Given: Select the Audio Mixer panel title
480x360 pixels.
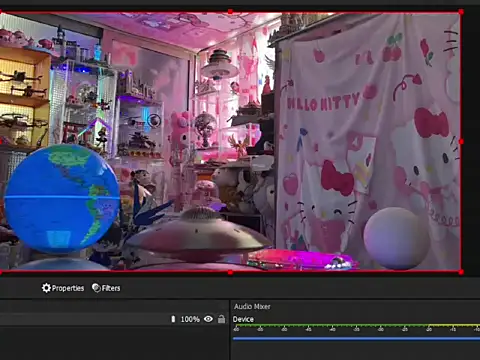Looking at the screenshot, I should (252, 306).
